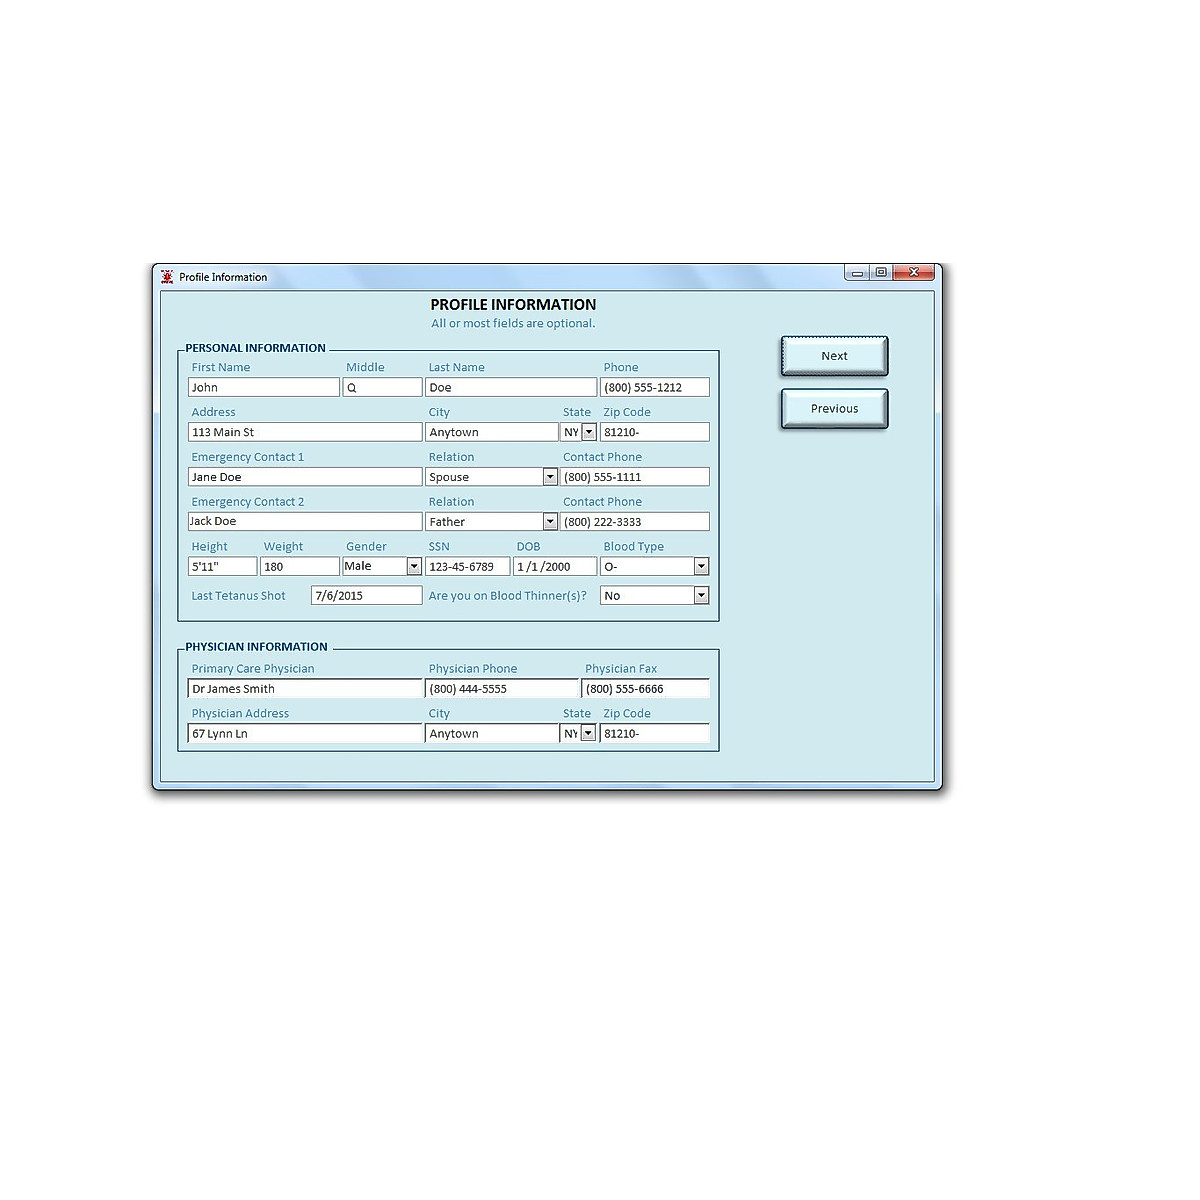The height and width of the screenshot is (1200, 1200).
Task: Click the SSN input field
Action: [x=467, y=567]
